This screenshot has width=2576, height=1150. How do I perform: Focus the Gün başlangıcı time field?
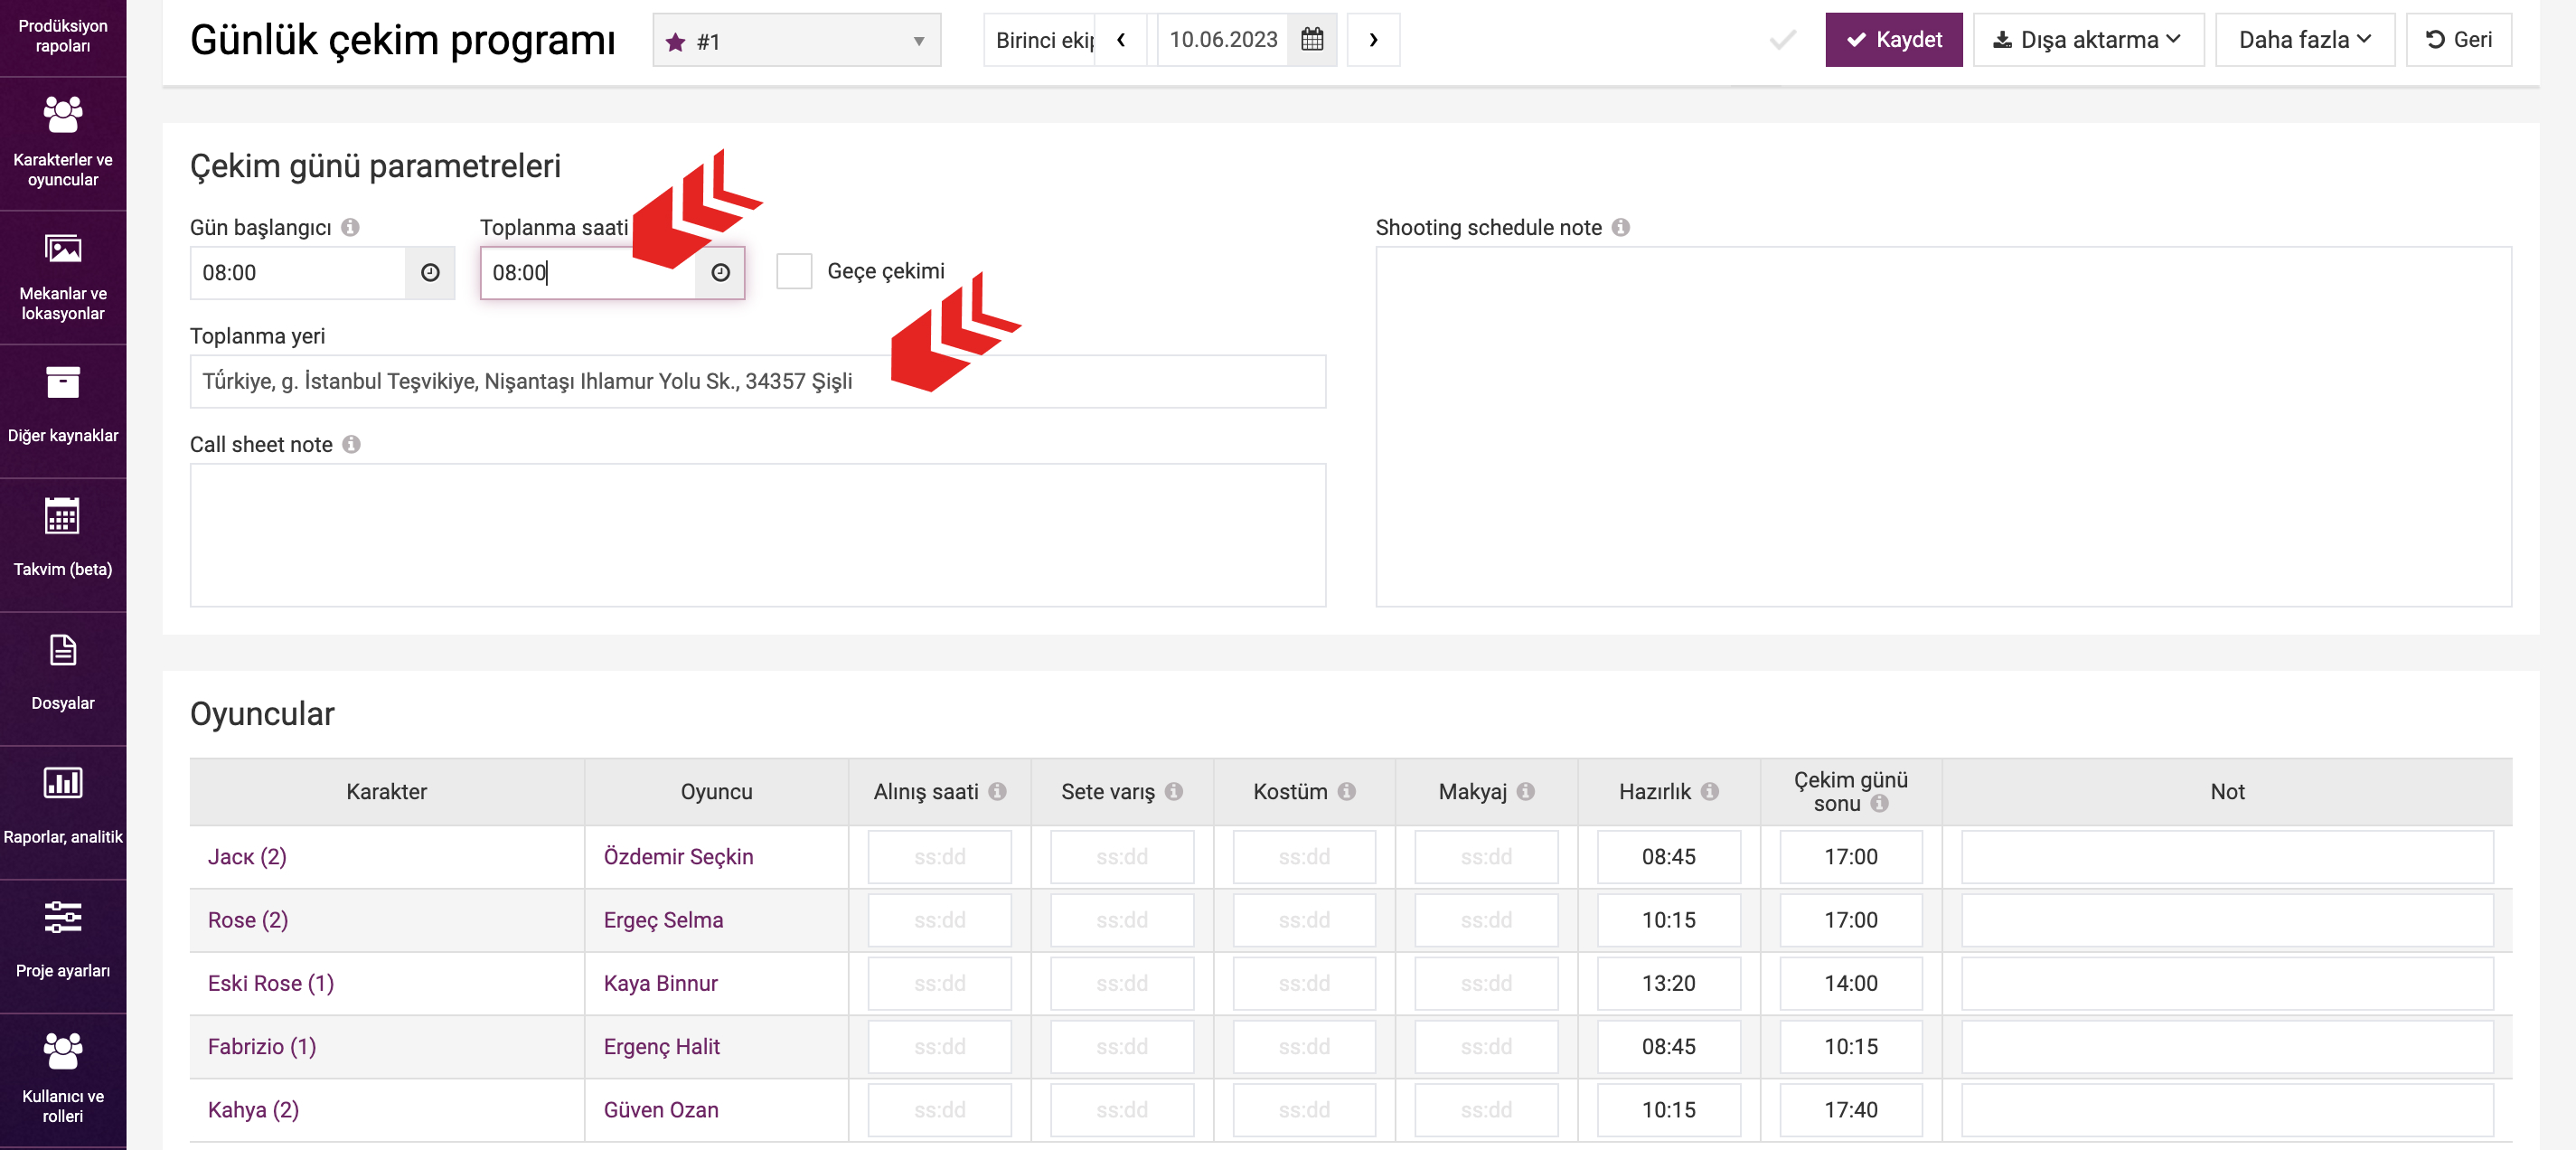coord(298,273)
